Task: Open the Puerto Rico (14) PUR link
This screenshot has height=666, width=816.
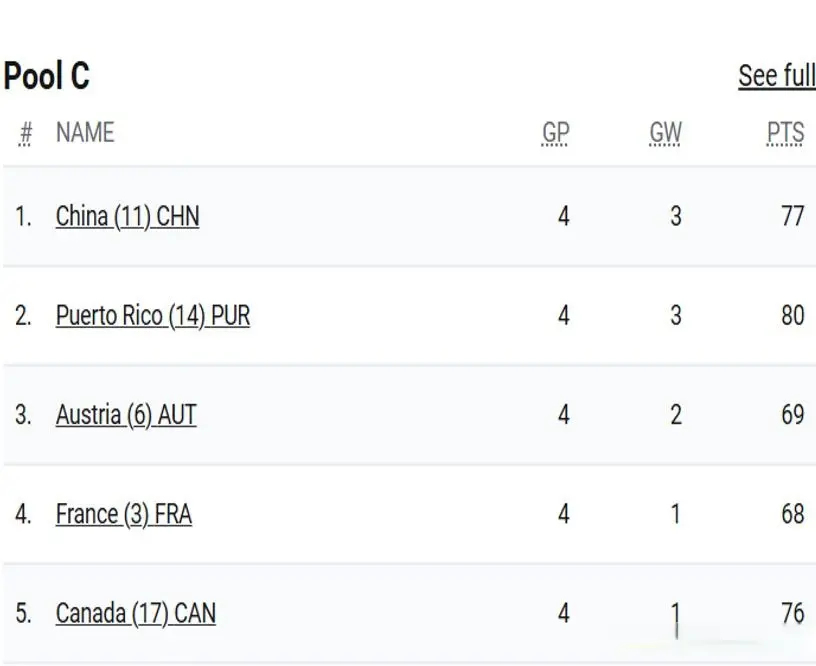Action: (152, 316)
